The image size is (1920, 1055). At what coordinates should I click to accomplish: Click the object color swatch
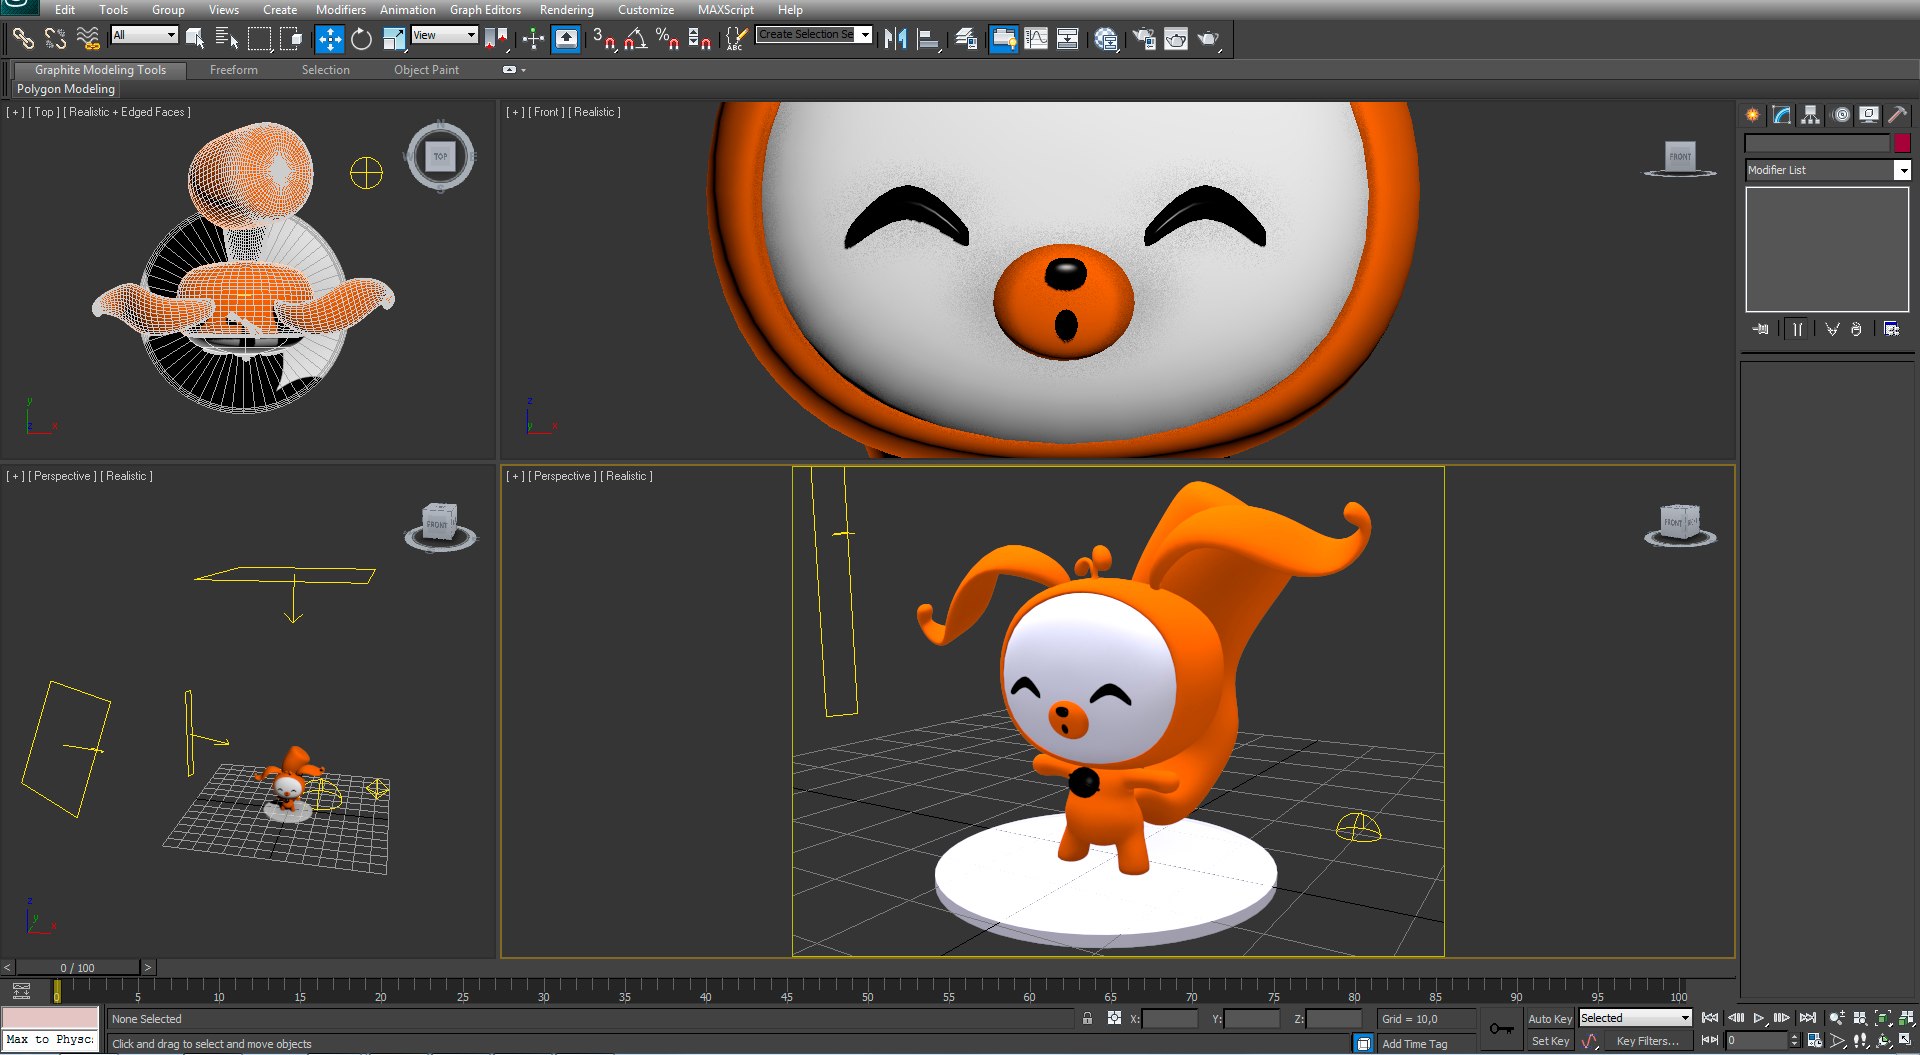[1902, 143]
